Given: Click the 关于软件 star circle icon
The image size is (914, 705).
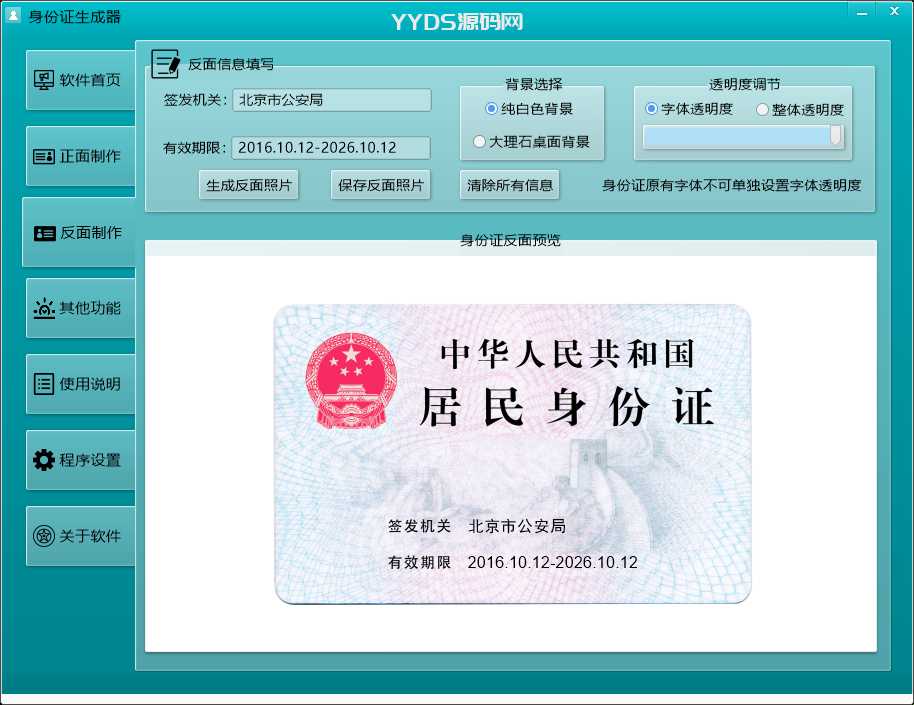Looking at the screenshot, I should (x=44, y=536).
